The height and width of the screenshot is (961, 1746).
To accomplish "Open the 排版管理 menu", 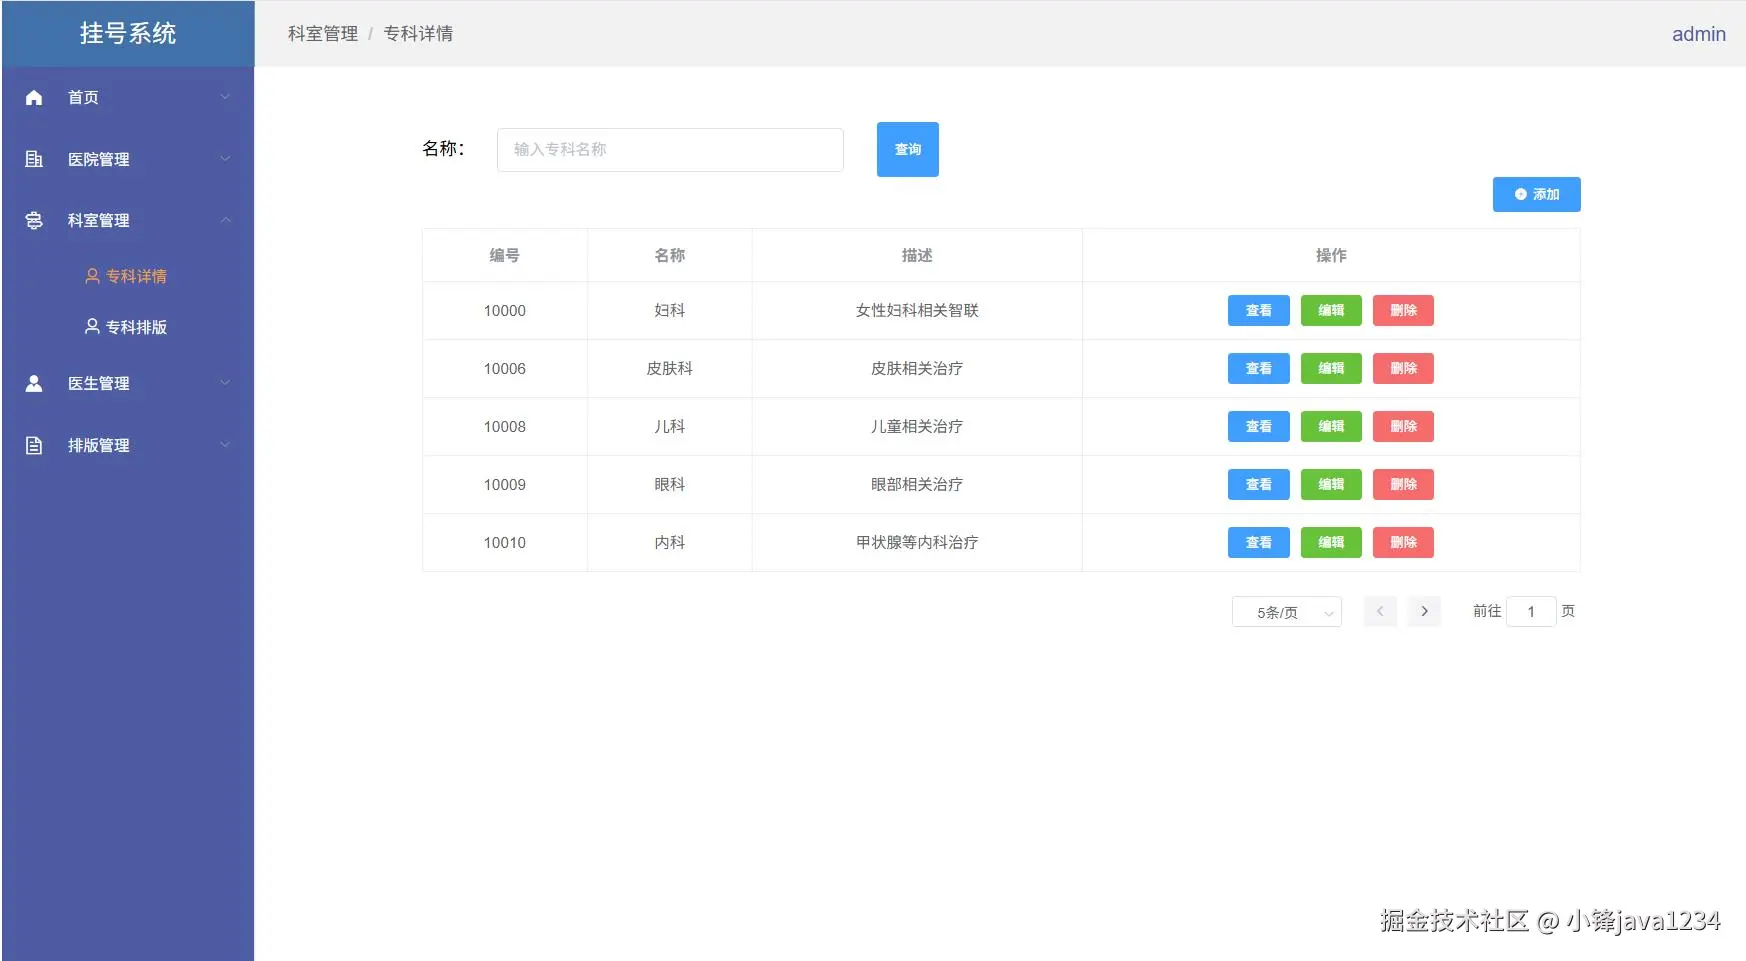I will [128, 445].
